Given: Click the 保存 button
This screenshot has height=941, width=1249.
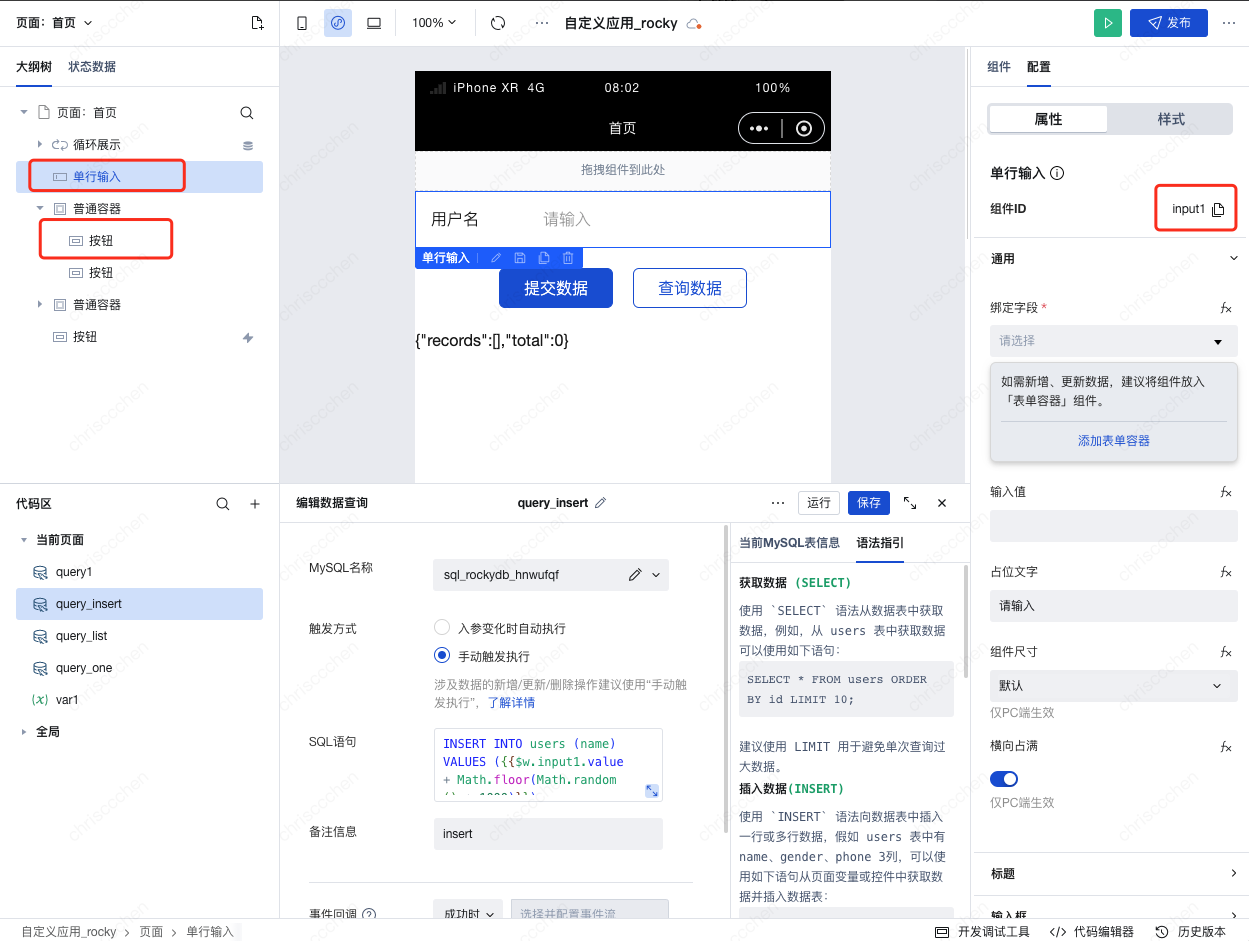Looking at the screenshot, I should [869, 503].
